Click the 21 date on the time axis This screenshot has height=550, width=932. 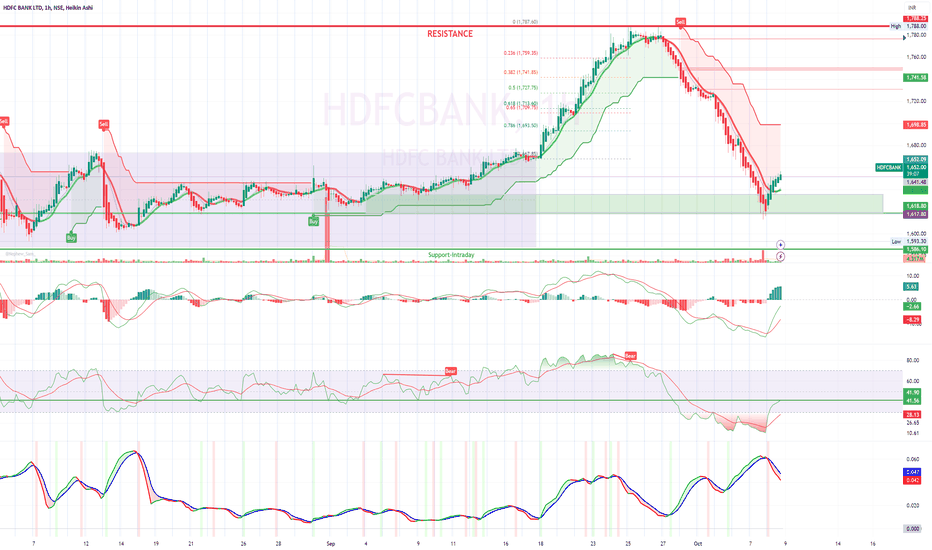click(x=191, y=543)
